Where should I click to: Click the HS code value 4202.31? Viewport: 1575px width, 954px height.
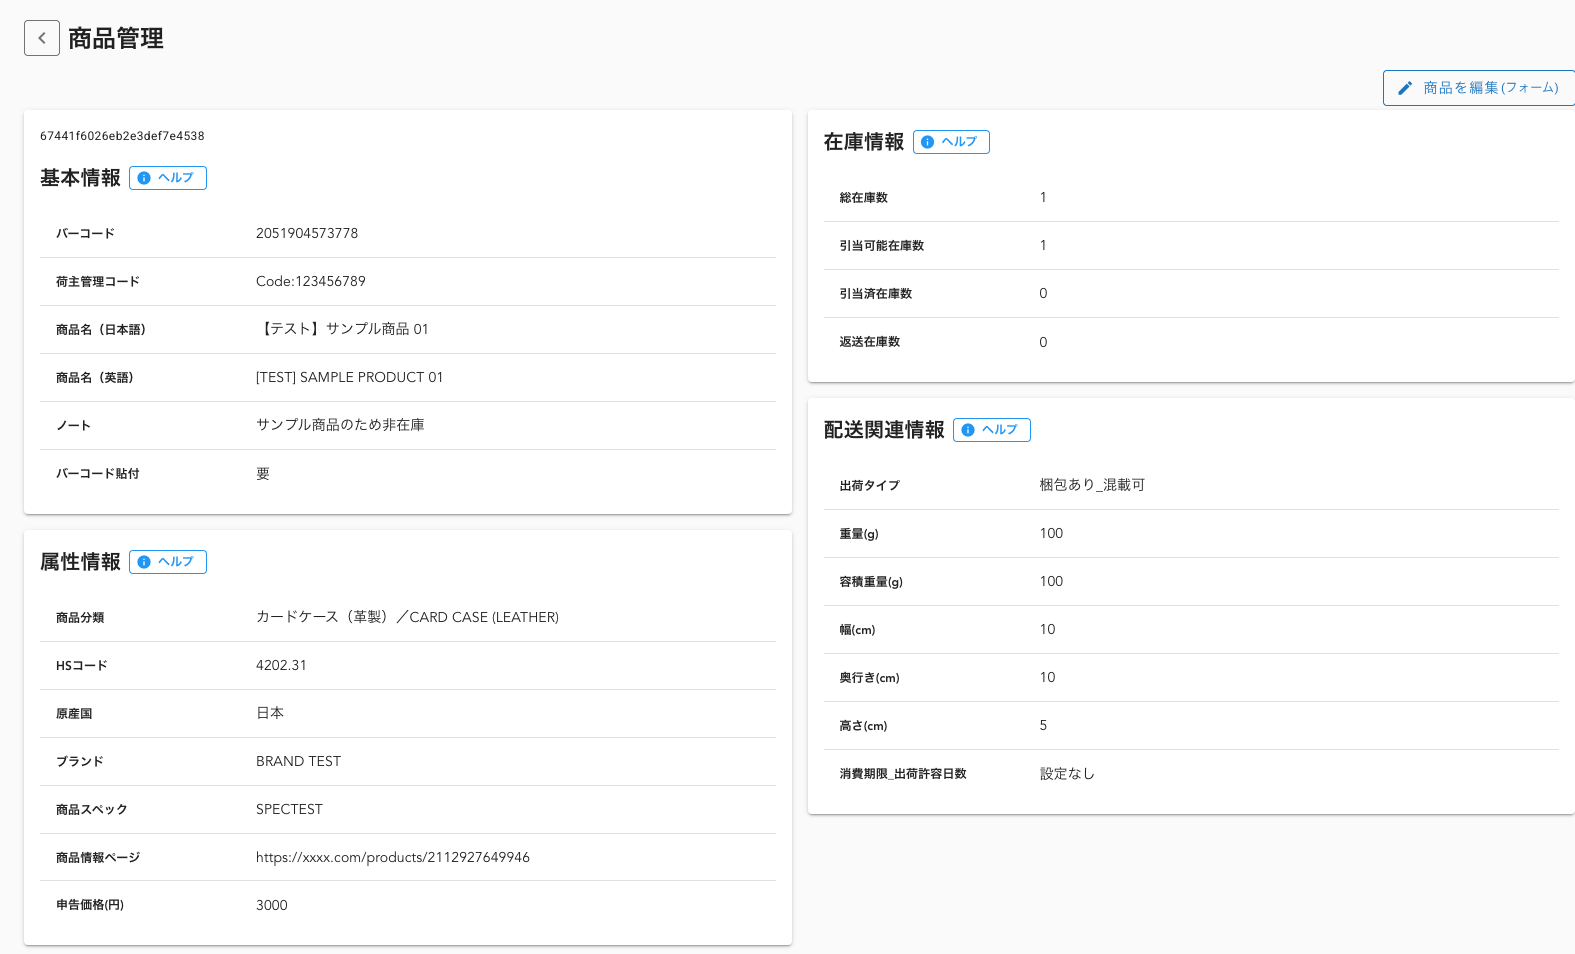click(281, 665)
